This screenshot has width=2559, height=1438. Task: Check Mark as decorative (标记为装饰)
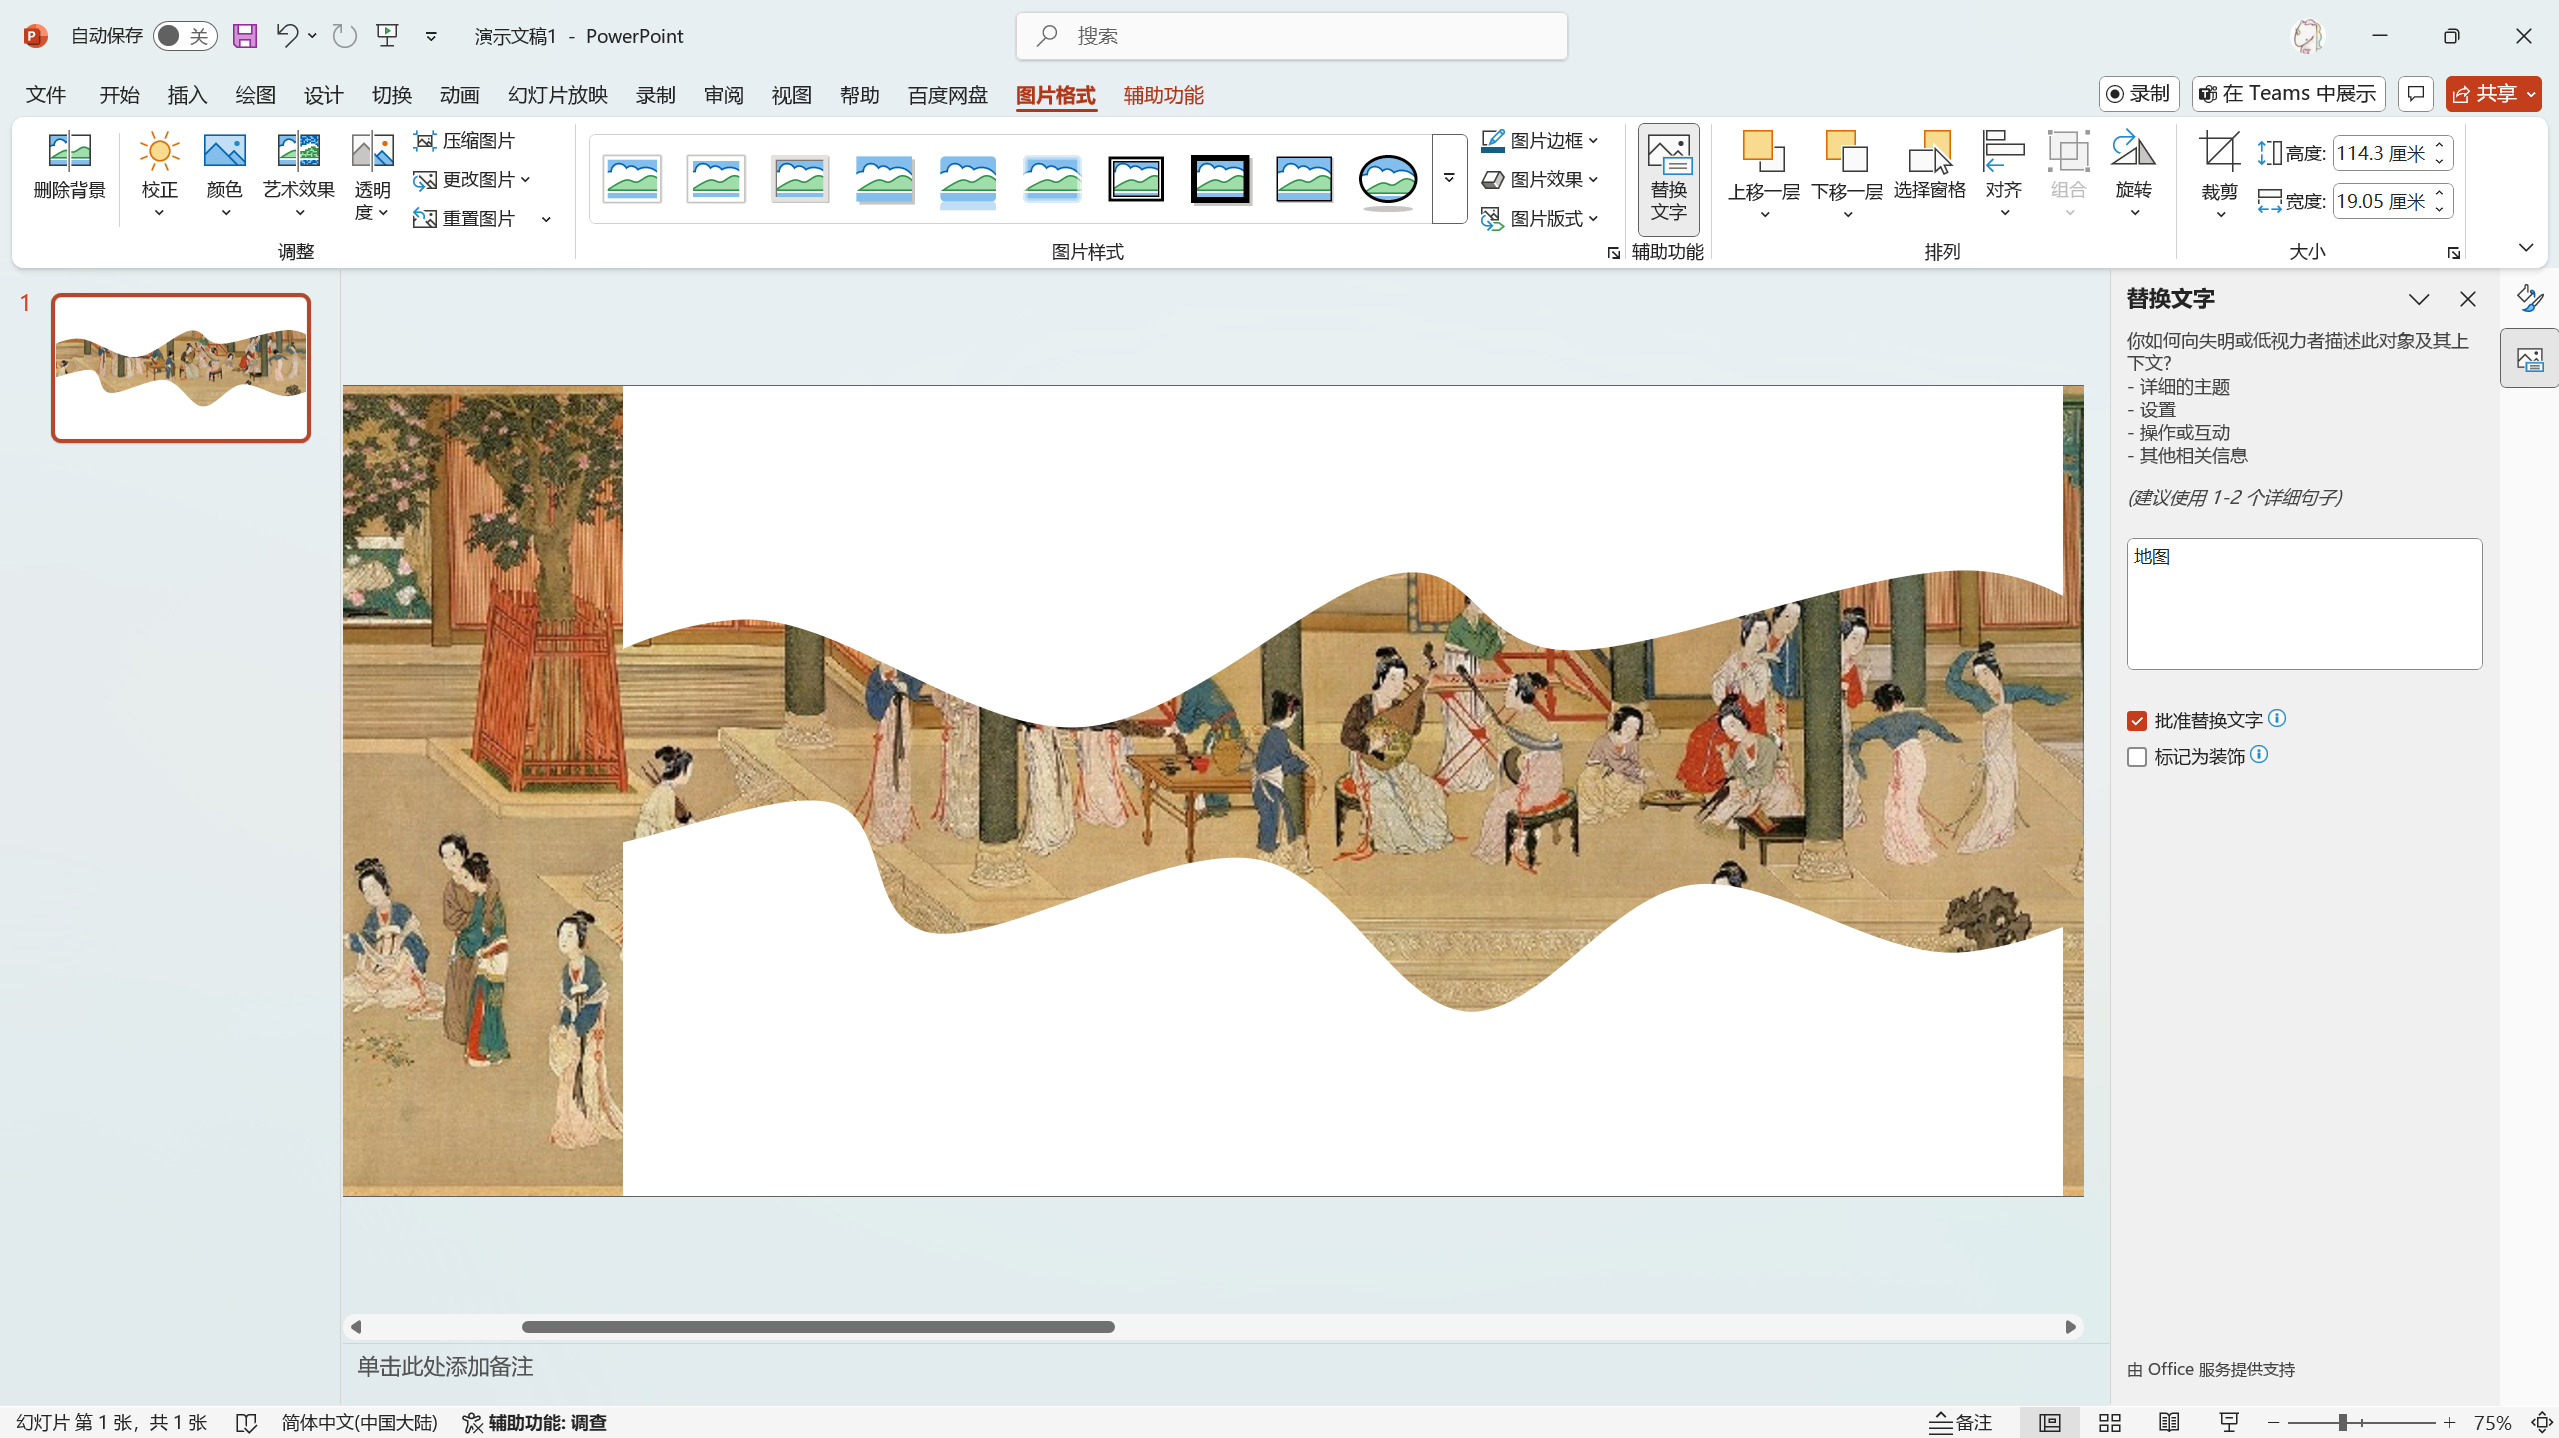click(x=2137, y=757)
